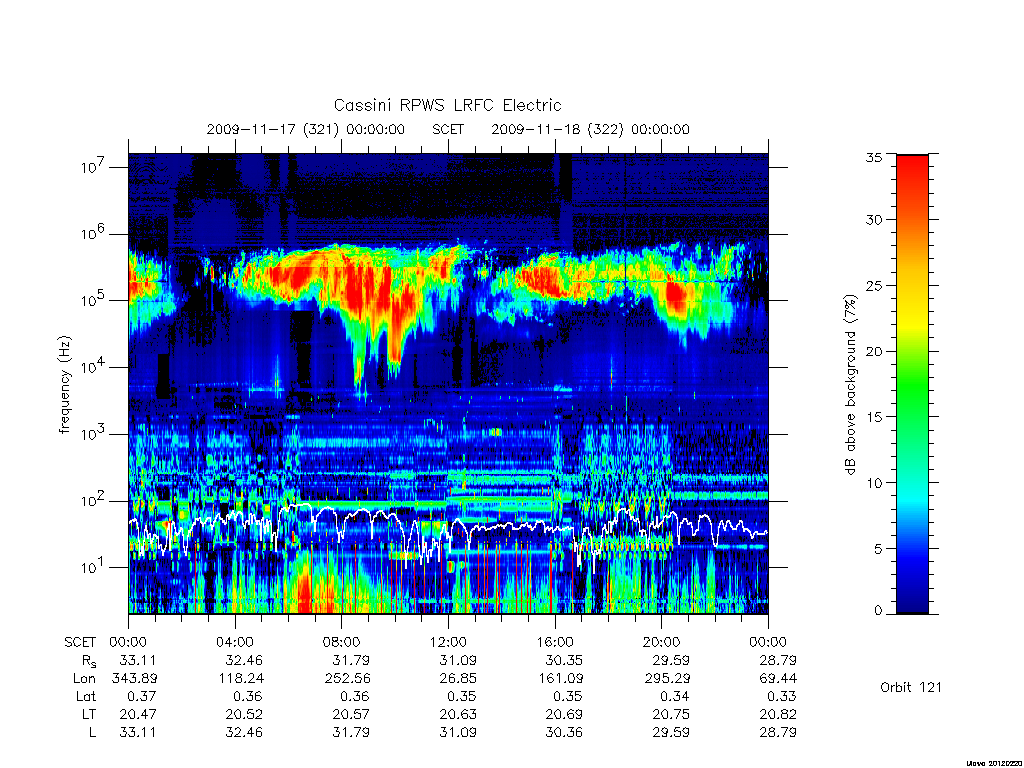The width and height of the screenshot is (1024, 768).
Task: Click the Lon value 295.29
Action: click(667, 679)
